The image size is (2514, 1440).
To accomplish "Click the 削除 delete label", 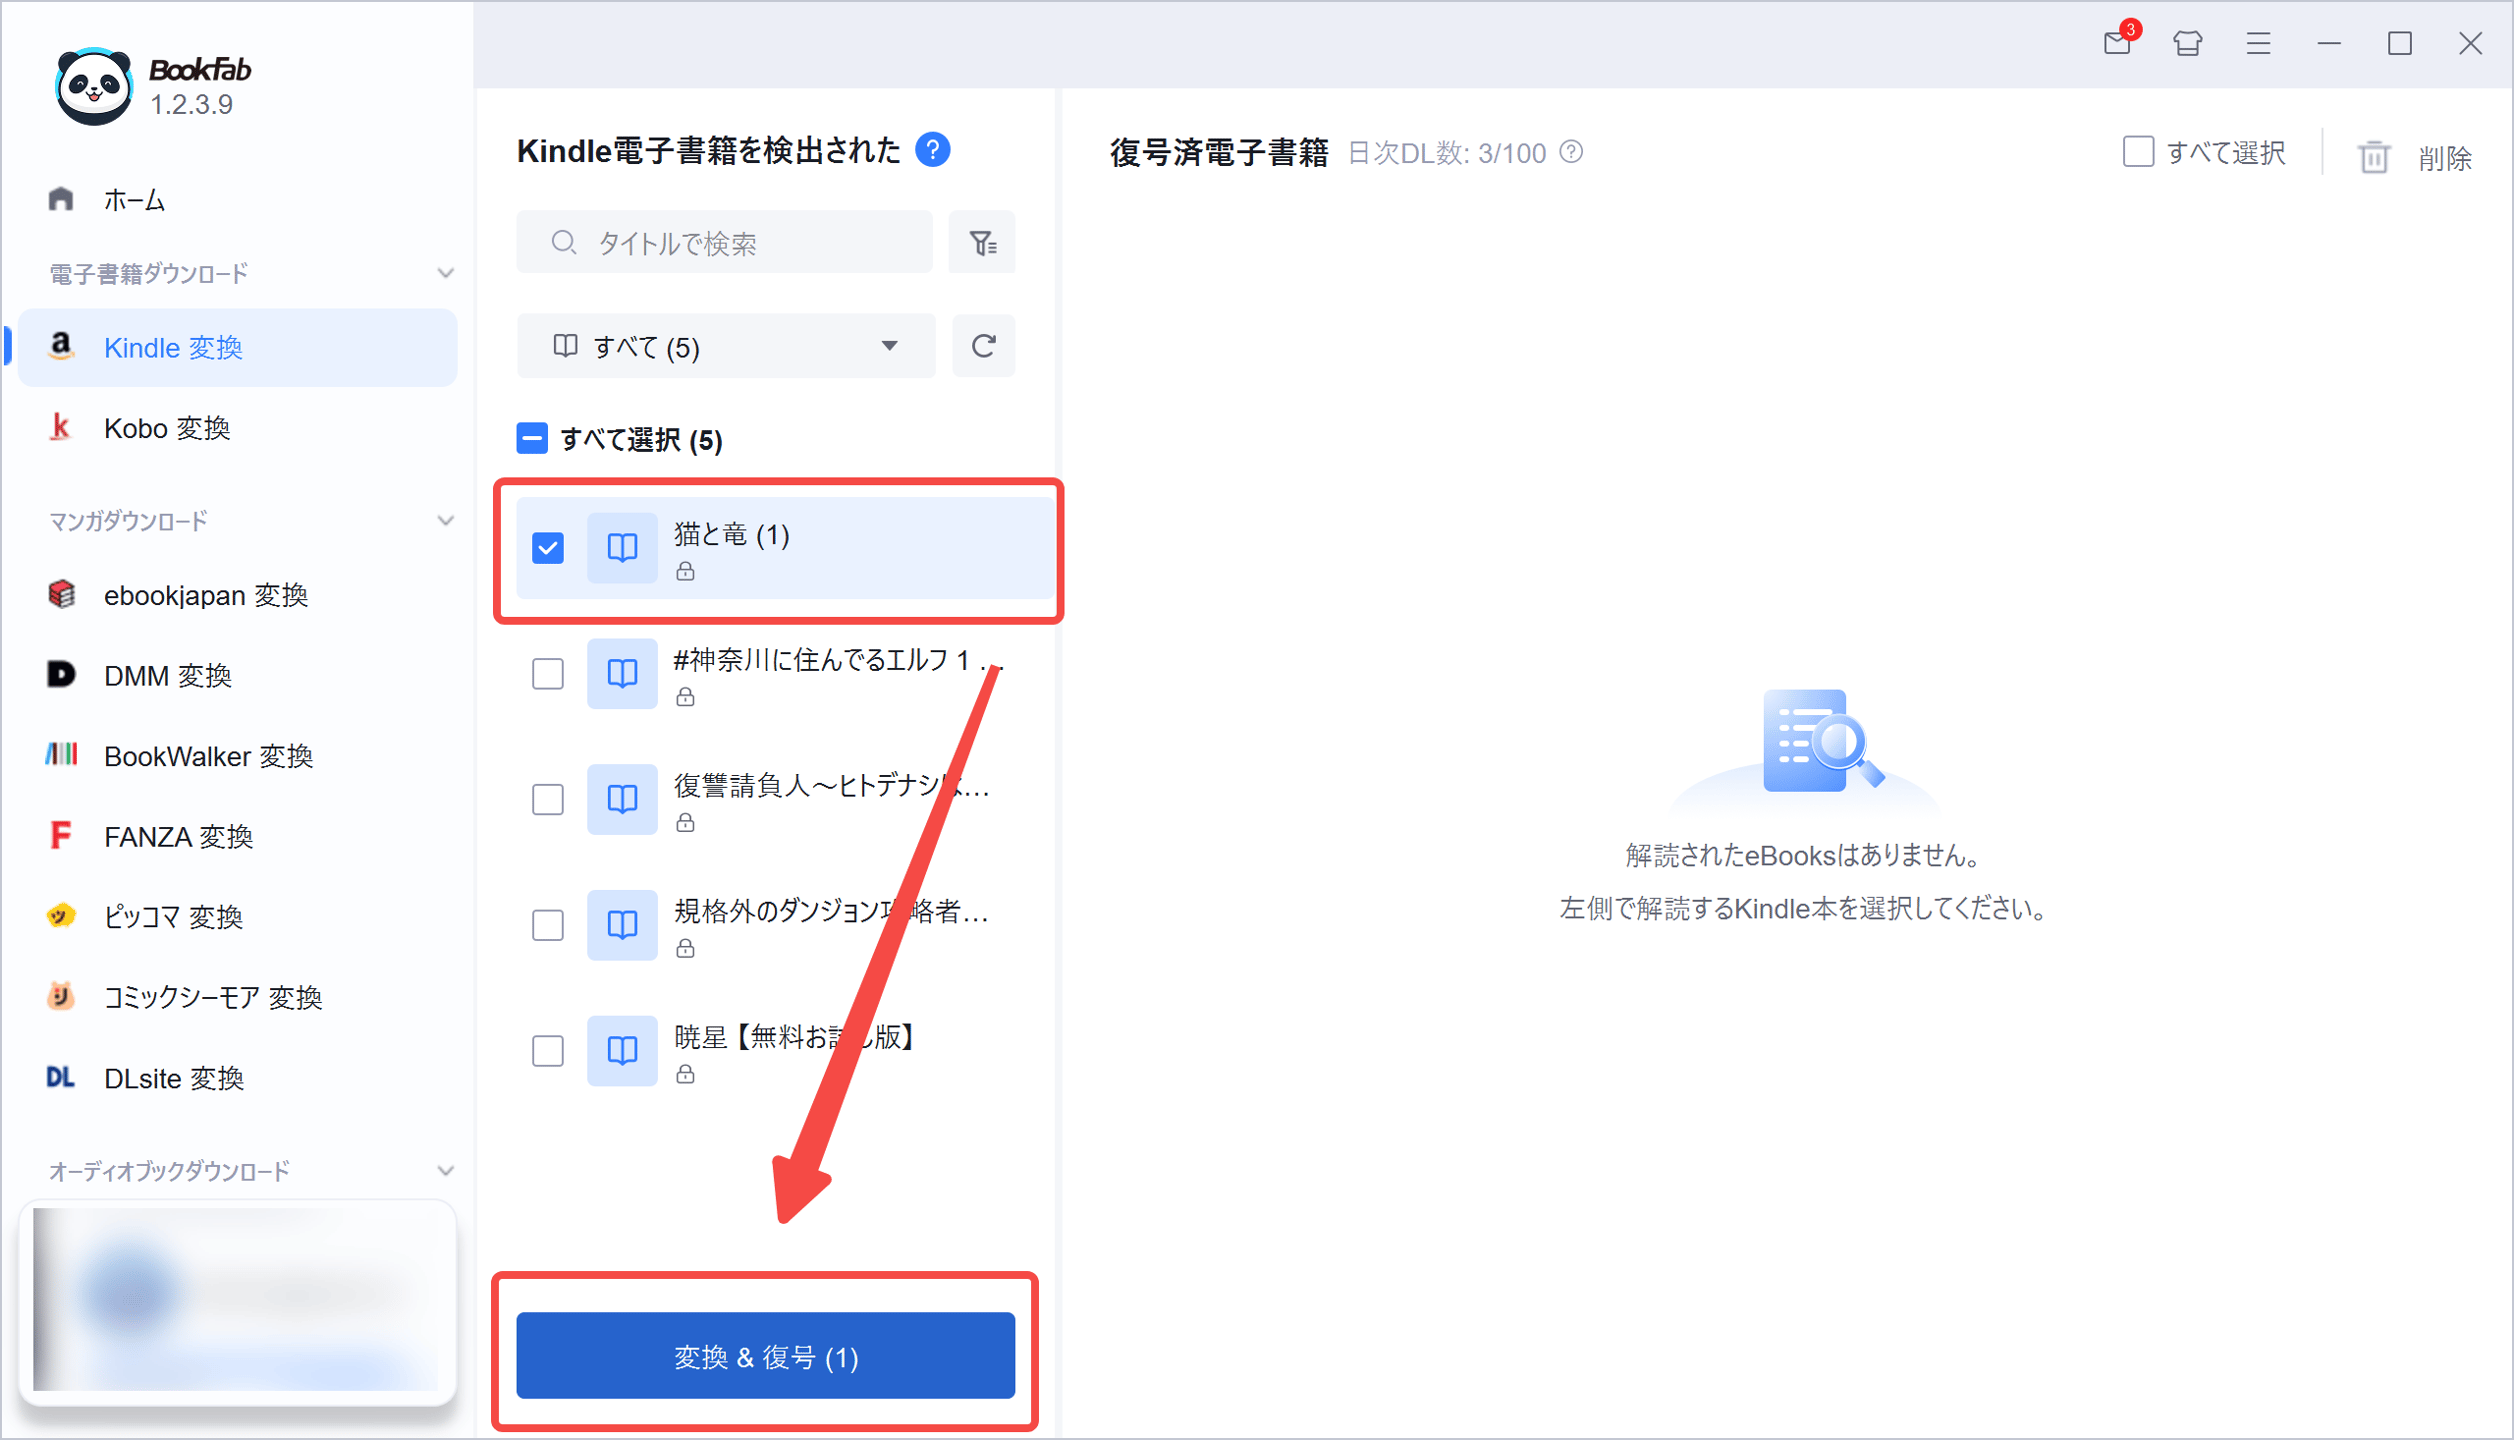I will [x=2445, y=157].
